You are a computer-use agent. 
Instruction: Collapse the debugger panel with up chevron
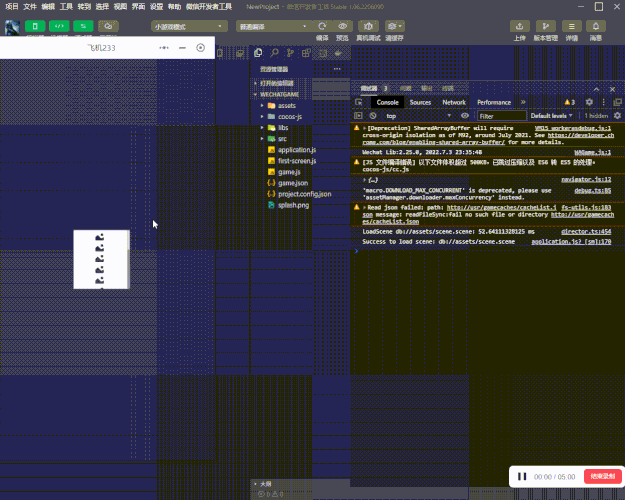click(596, 89)
